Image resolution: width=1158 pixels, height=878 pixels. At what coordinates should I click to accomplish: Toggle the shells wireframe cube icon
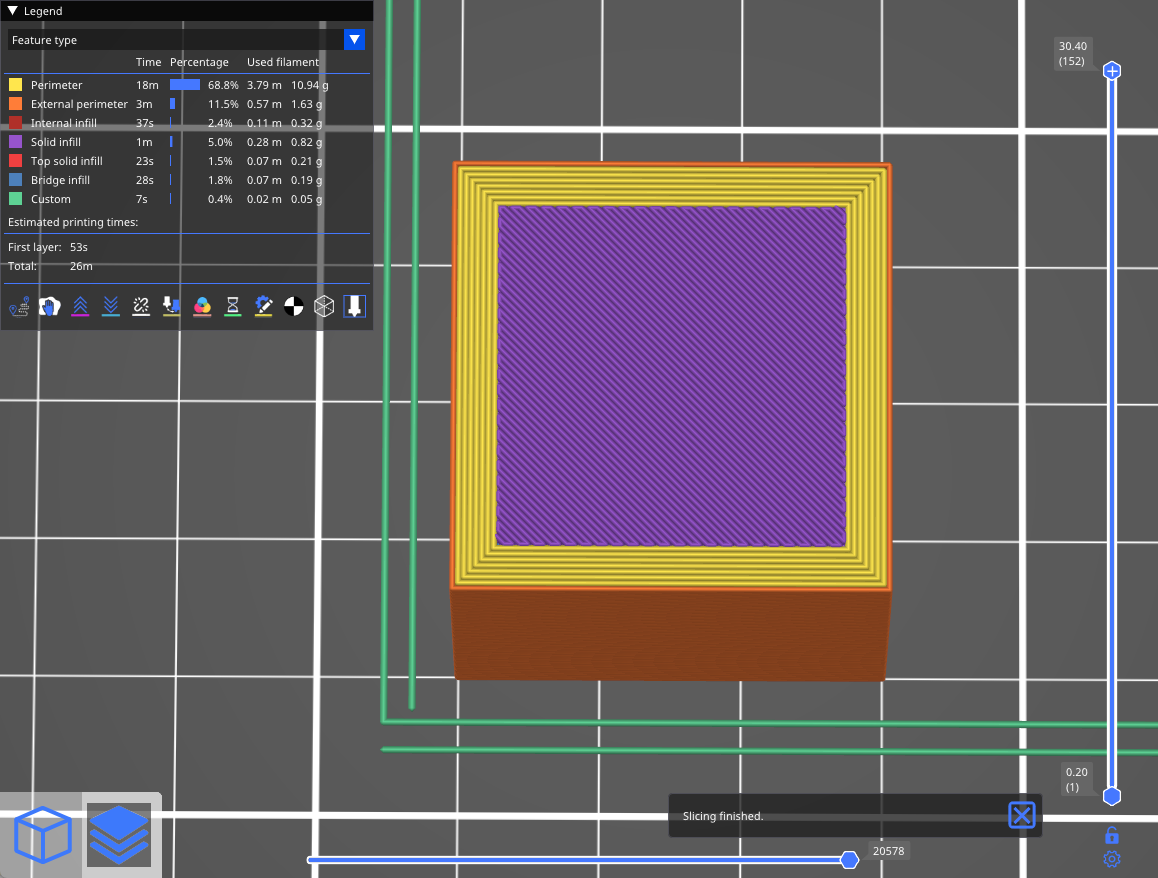pos(323,306)
